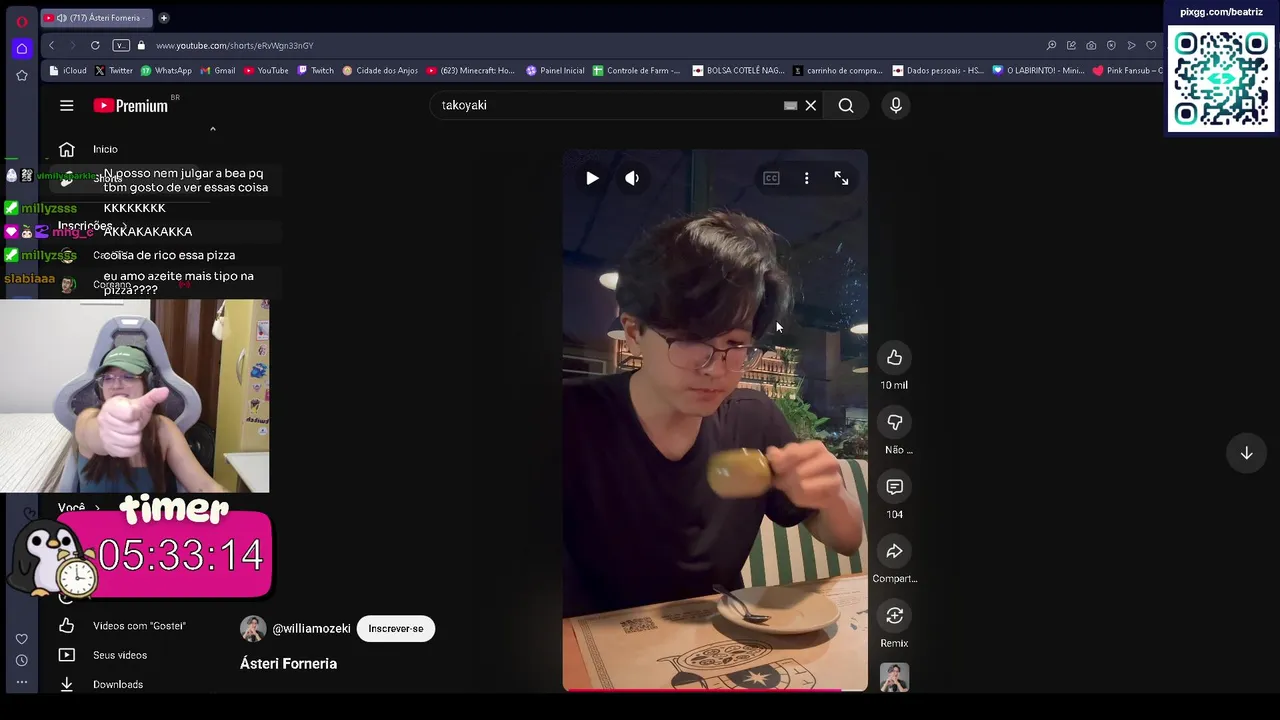Image resolution: width=1280 pixels, height=720 pixels.
Task: Open the YouTube hamburger guide menu
Action: [x=67, y=105]
